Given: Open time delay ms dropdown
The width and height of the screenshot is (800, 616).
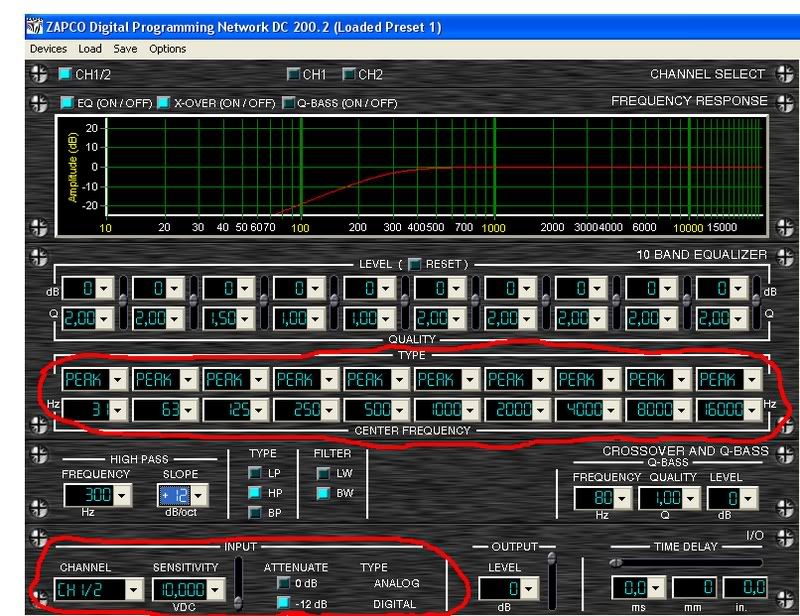Looking at the screenshot, I should (x=656, y=587).
